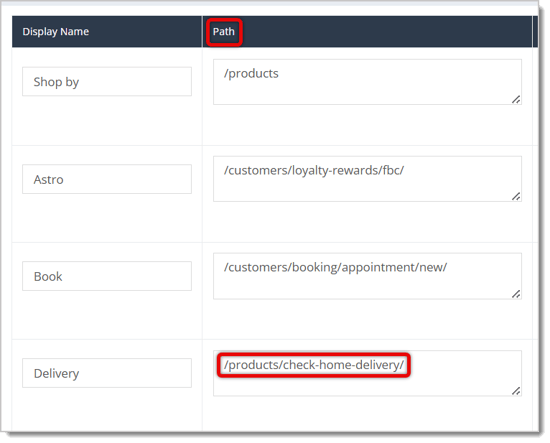Grab resize handle of check-home-delivery path area
The image size is (550, 443).
point(516,391)
